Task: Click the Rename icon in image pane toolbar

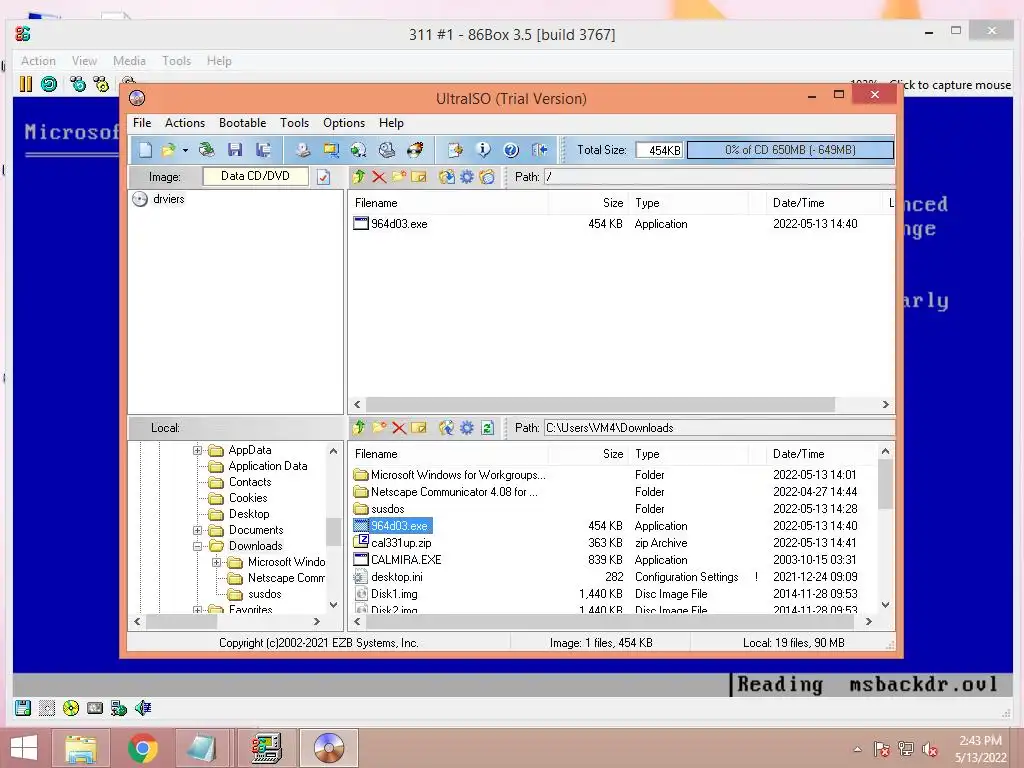Action: tap(419, 176)
